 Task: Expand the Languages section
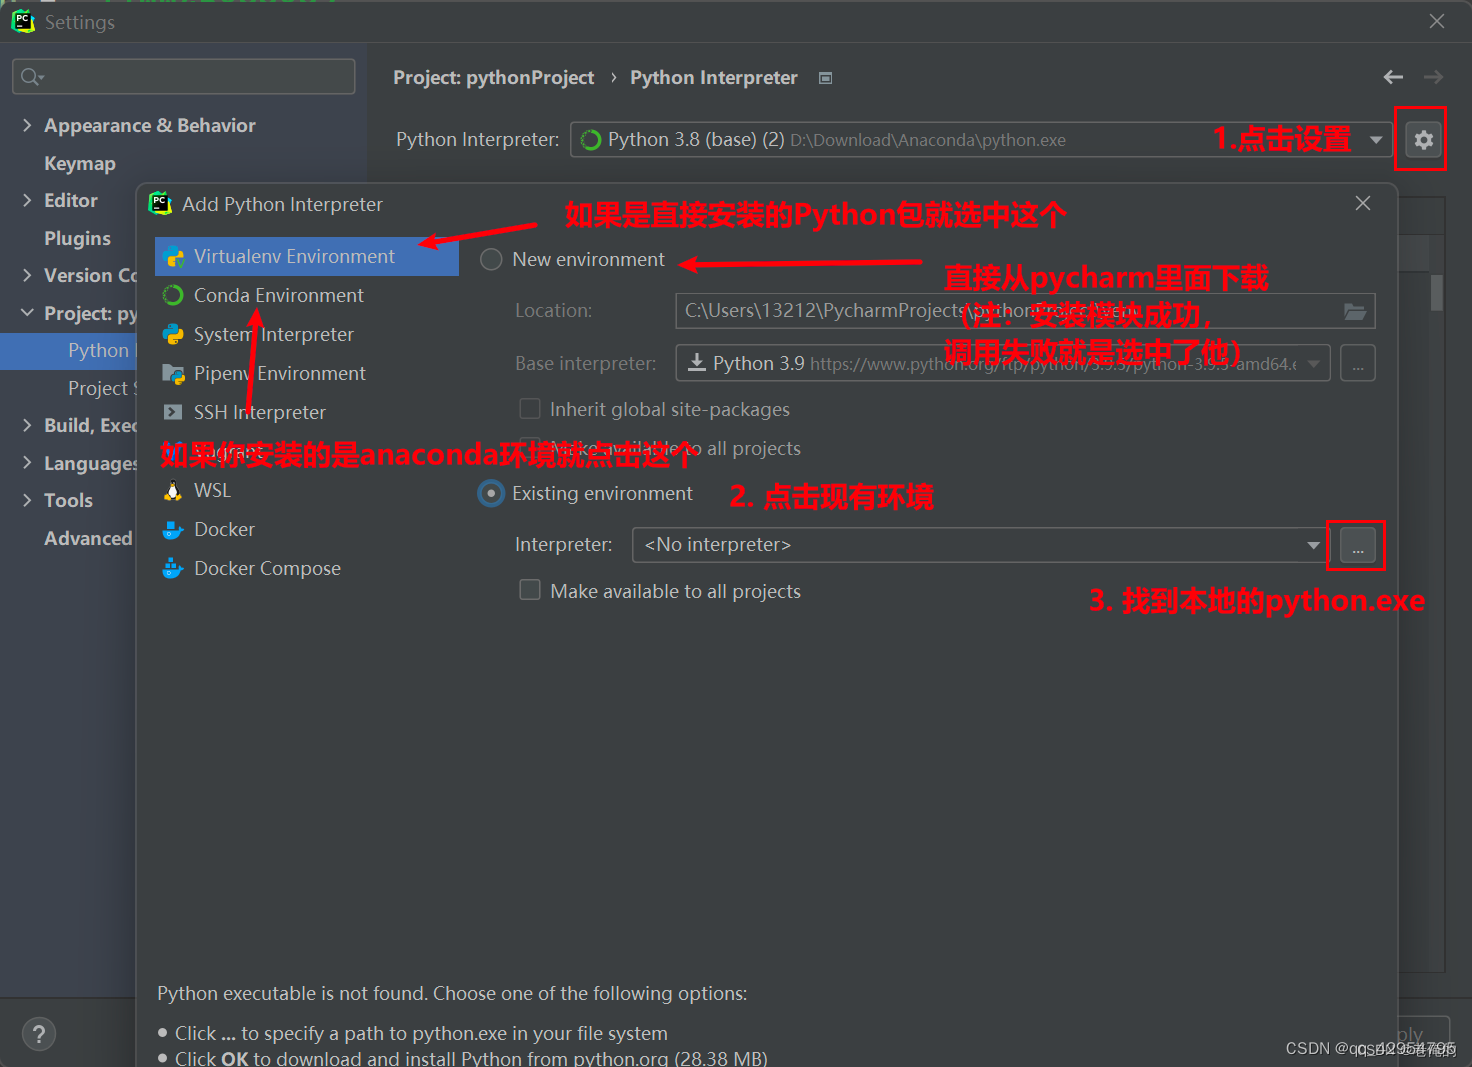click(27, 463)
